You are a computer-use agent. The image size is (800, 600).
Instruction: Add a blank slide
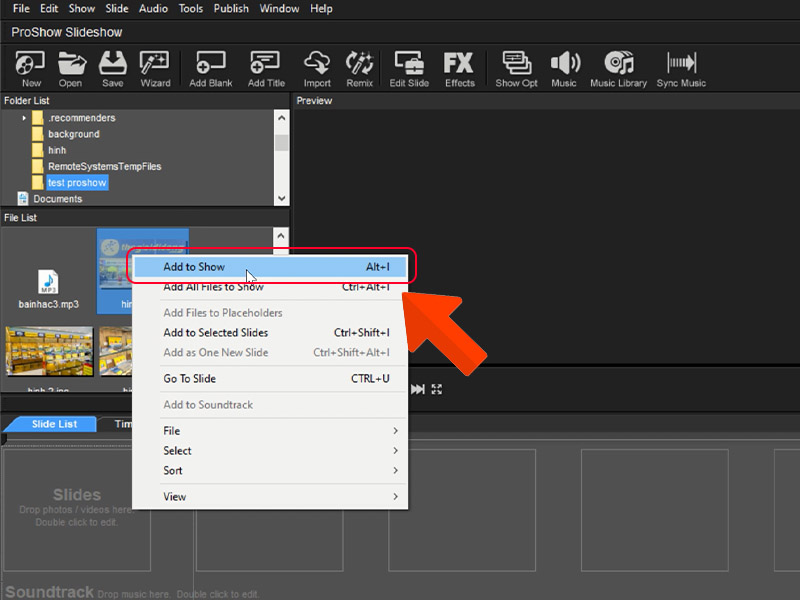pos(209,68)
